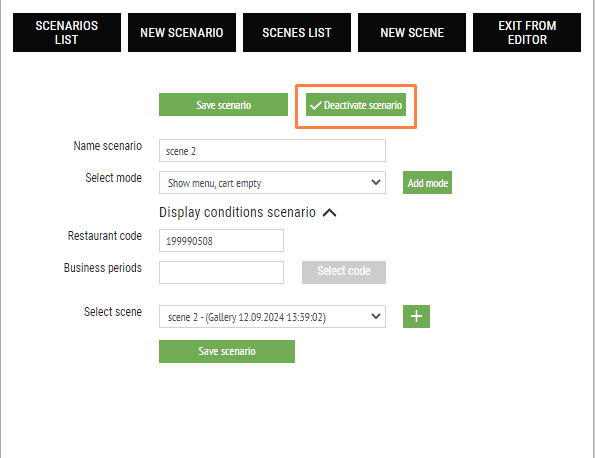Open the Select scene dropdown
This screenshot has width=595, height=458.
click(x=272, y=316)
